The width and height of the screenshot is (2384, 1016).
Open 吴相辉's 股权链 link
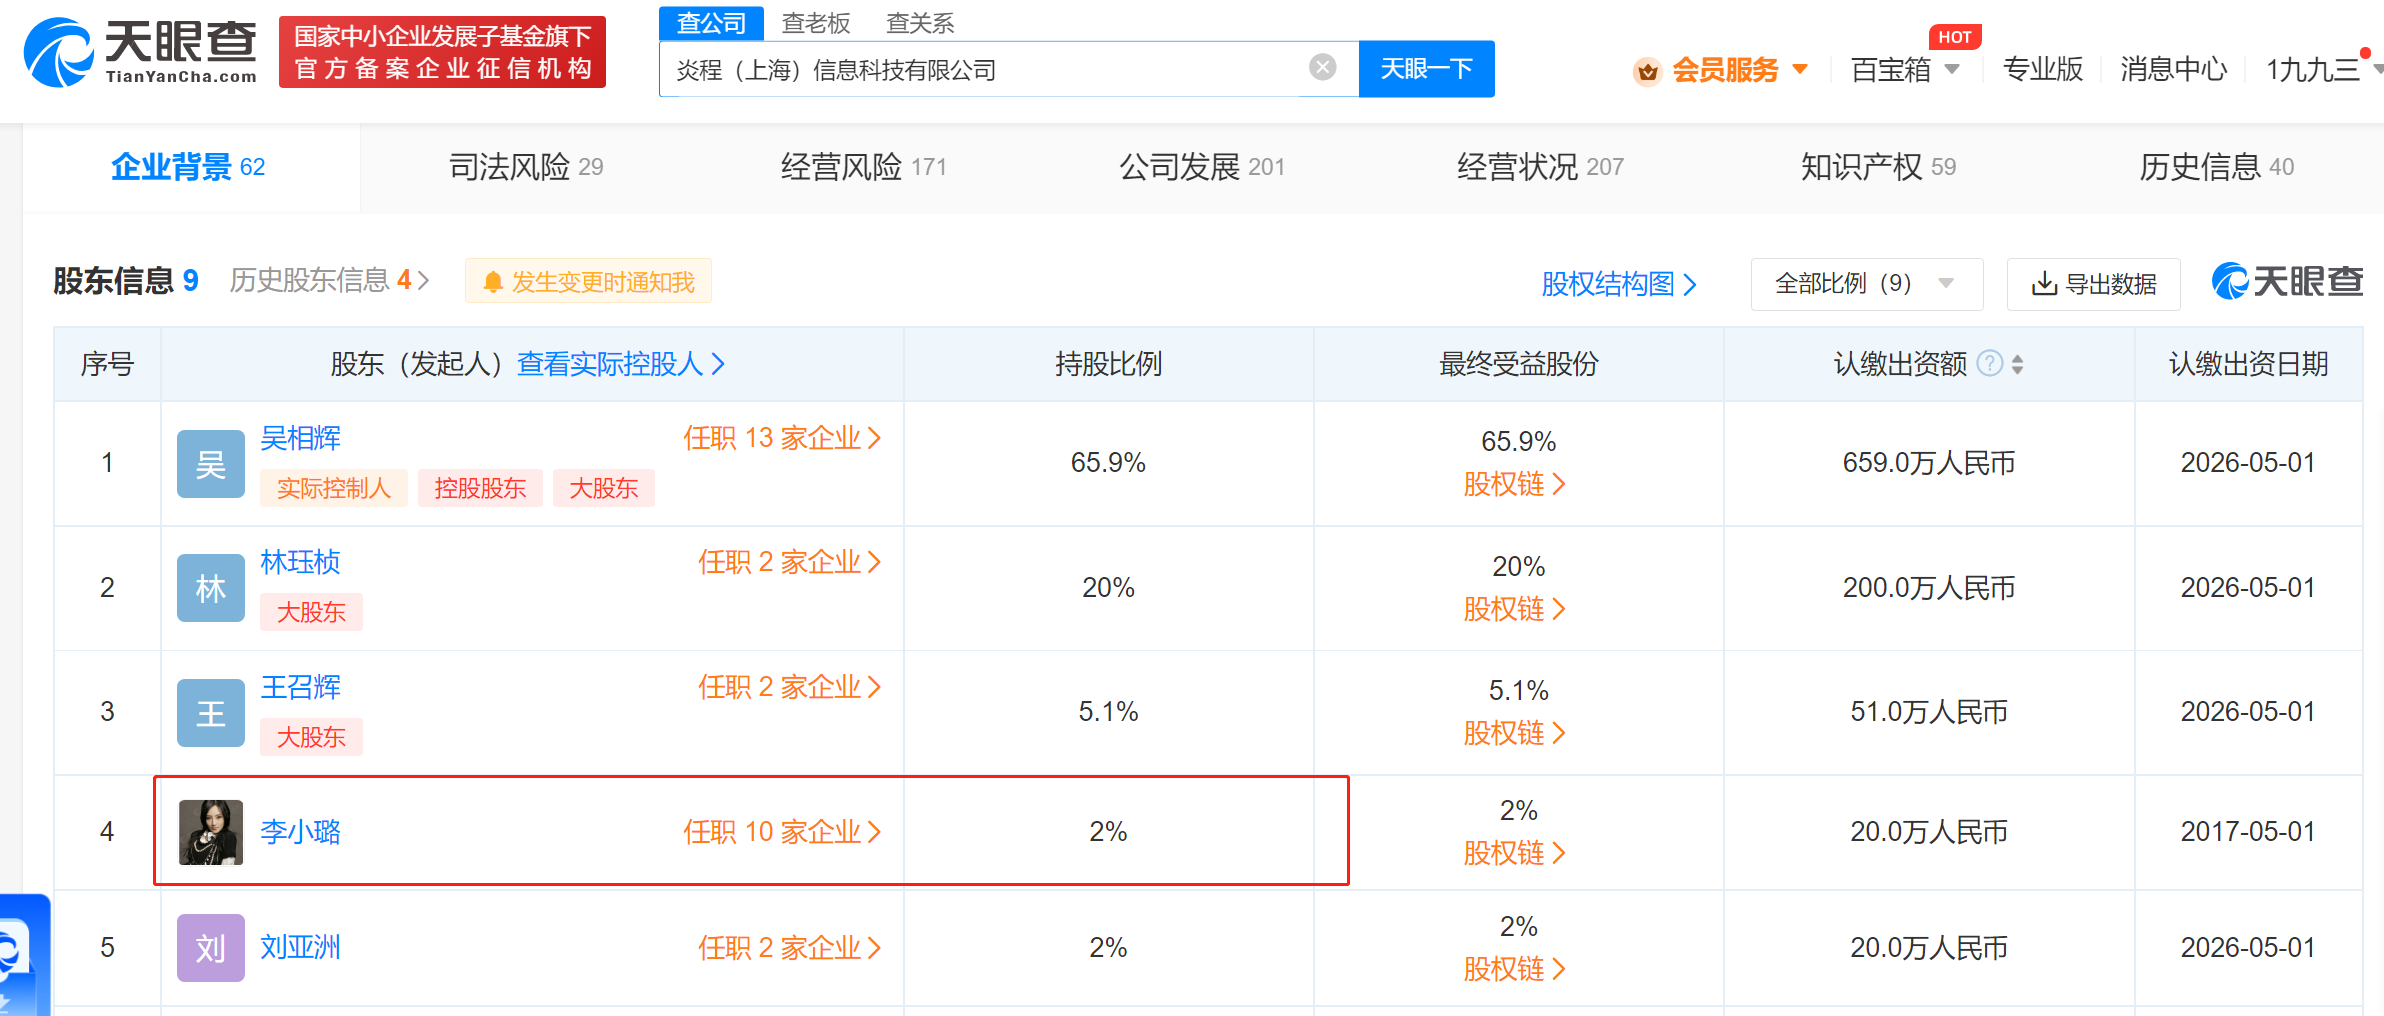coord(1514,485)
